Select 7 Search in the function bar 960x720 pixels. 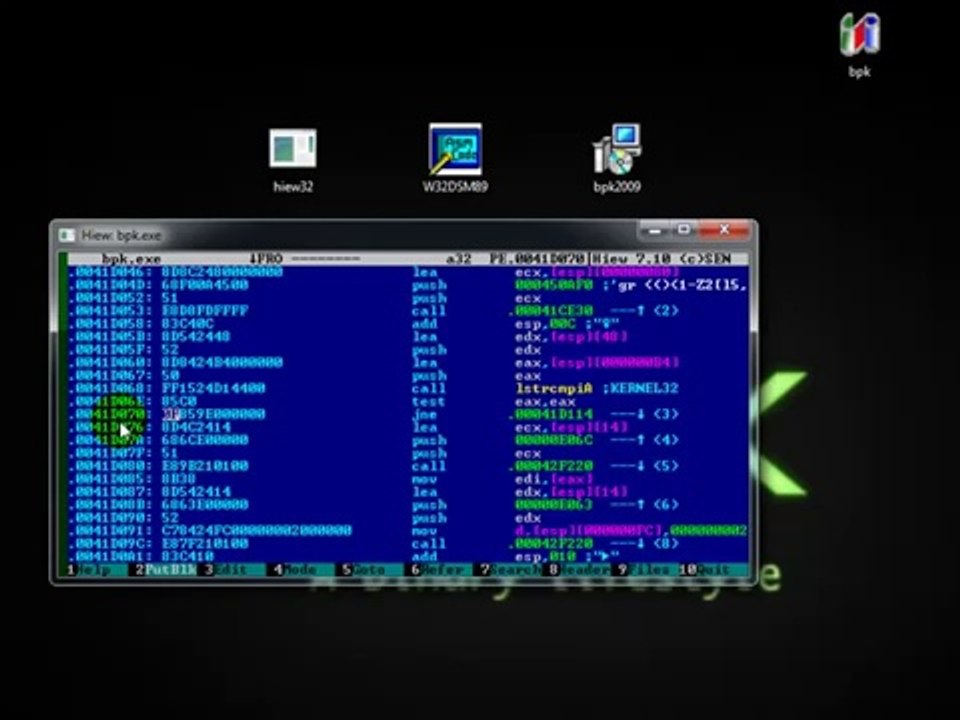tap(510, 570)
